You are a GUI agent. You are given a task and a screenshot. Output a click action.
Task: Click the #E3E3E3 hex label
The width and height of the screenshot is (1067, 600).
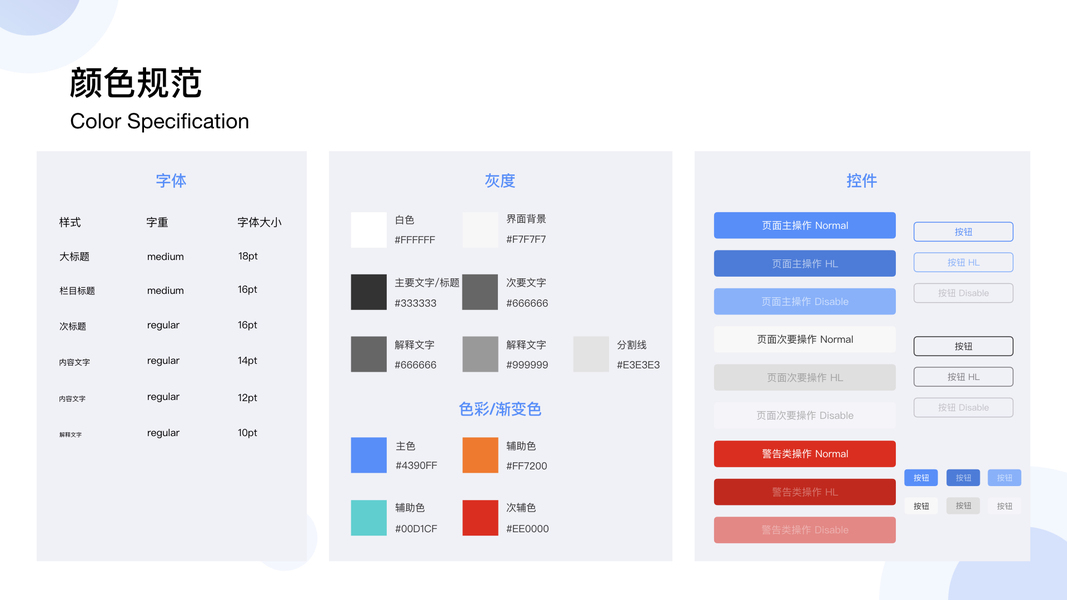point(638,365)
